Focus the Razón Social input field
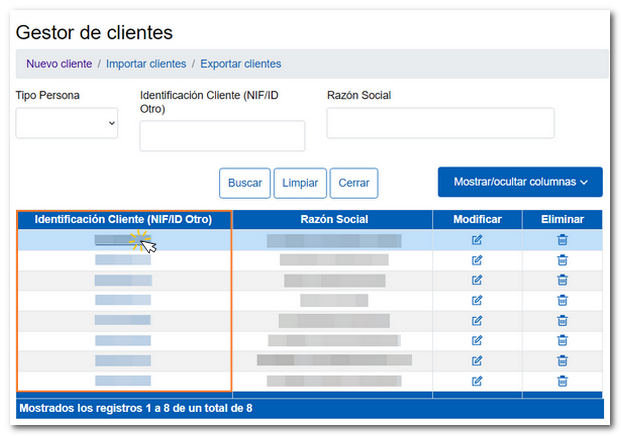Viewport: 621px width, 436px height. click(x=440, y=123)
